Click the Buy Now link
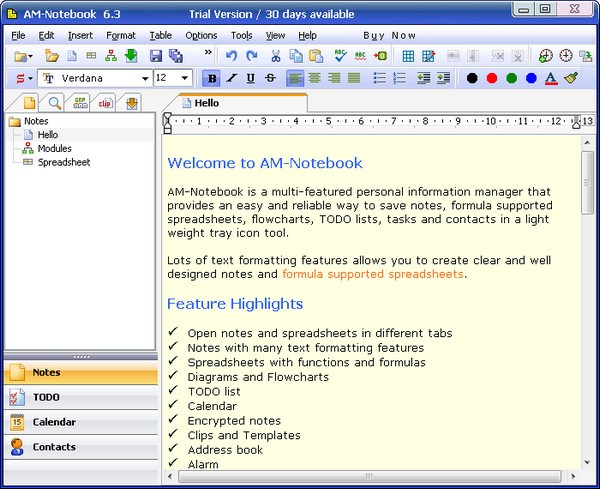Viewport: 600px width, 489px height. (389, 36)
